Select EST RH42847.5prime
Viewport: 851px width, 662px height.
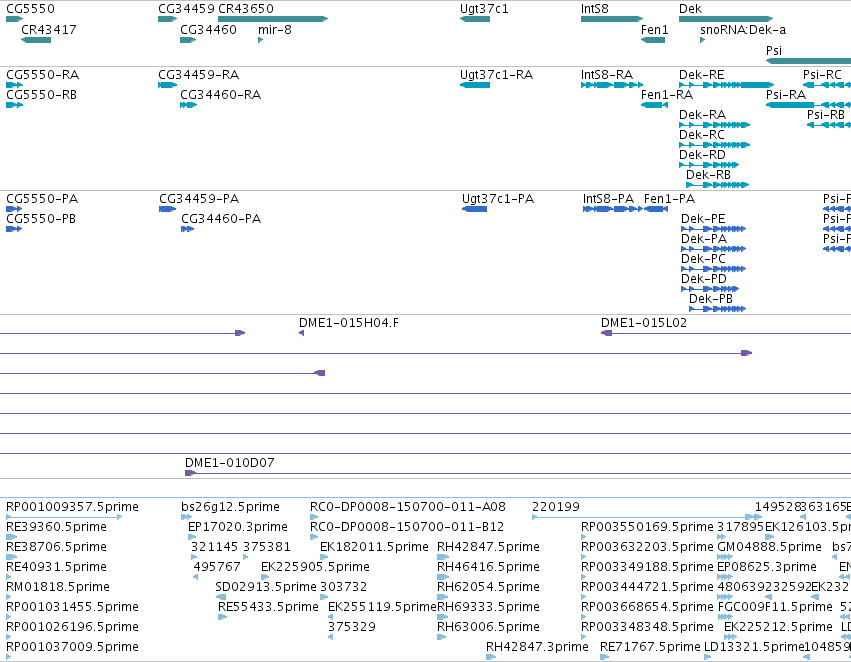[x=443, y=557]
